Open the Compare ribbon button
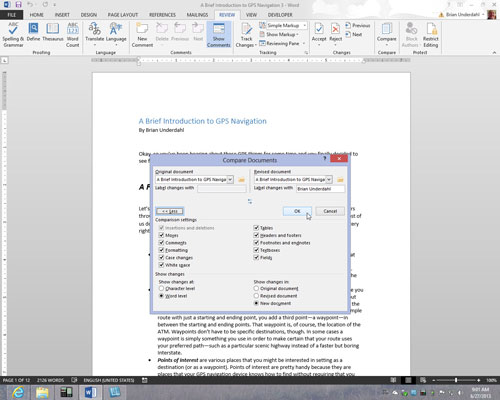 [x=387, y=35]
